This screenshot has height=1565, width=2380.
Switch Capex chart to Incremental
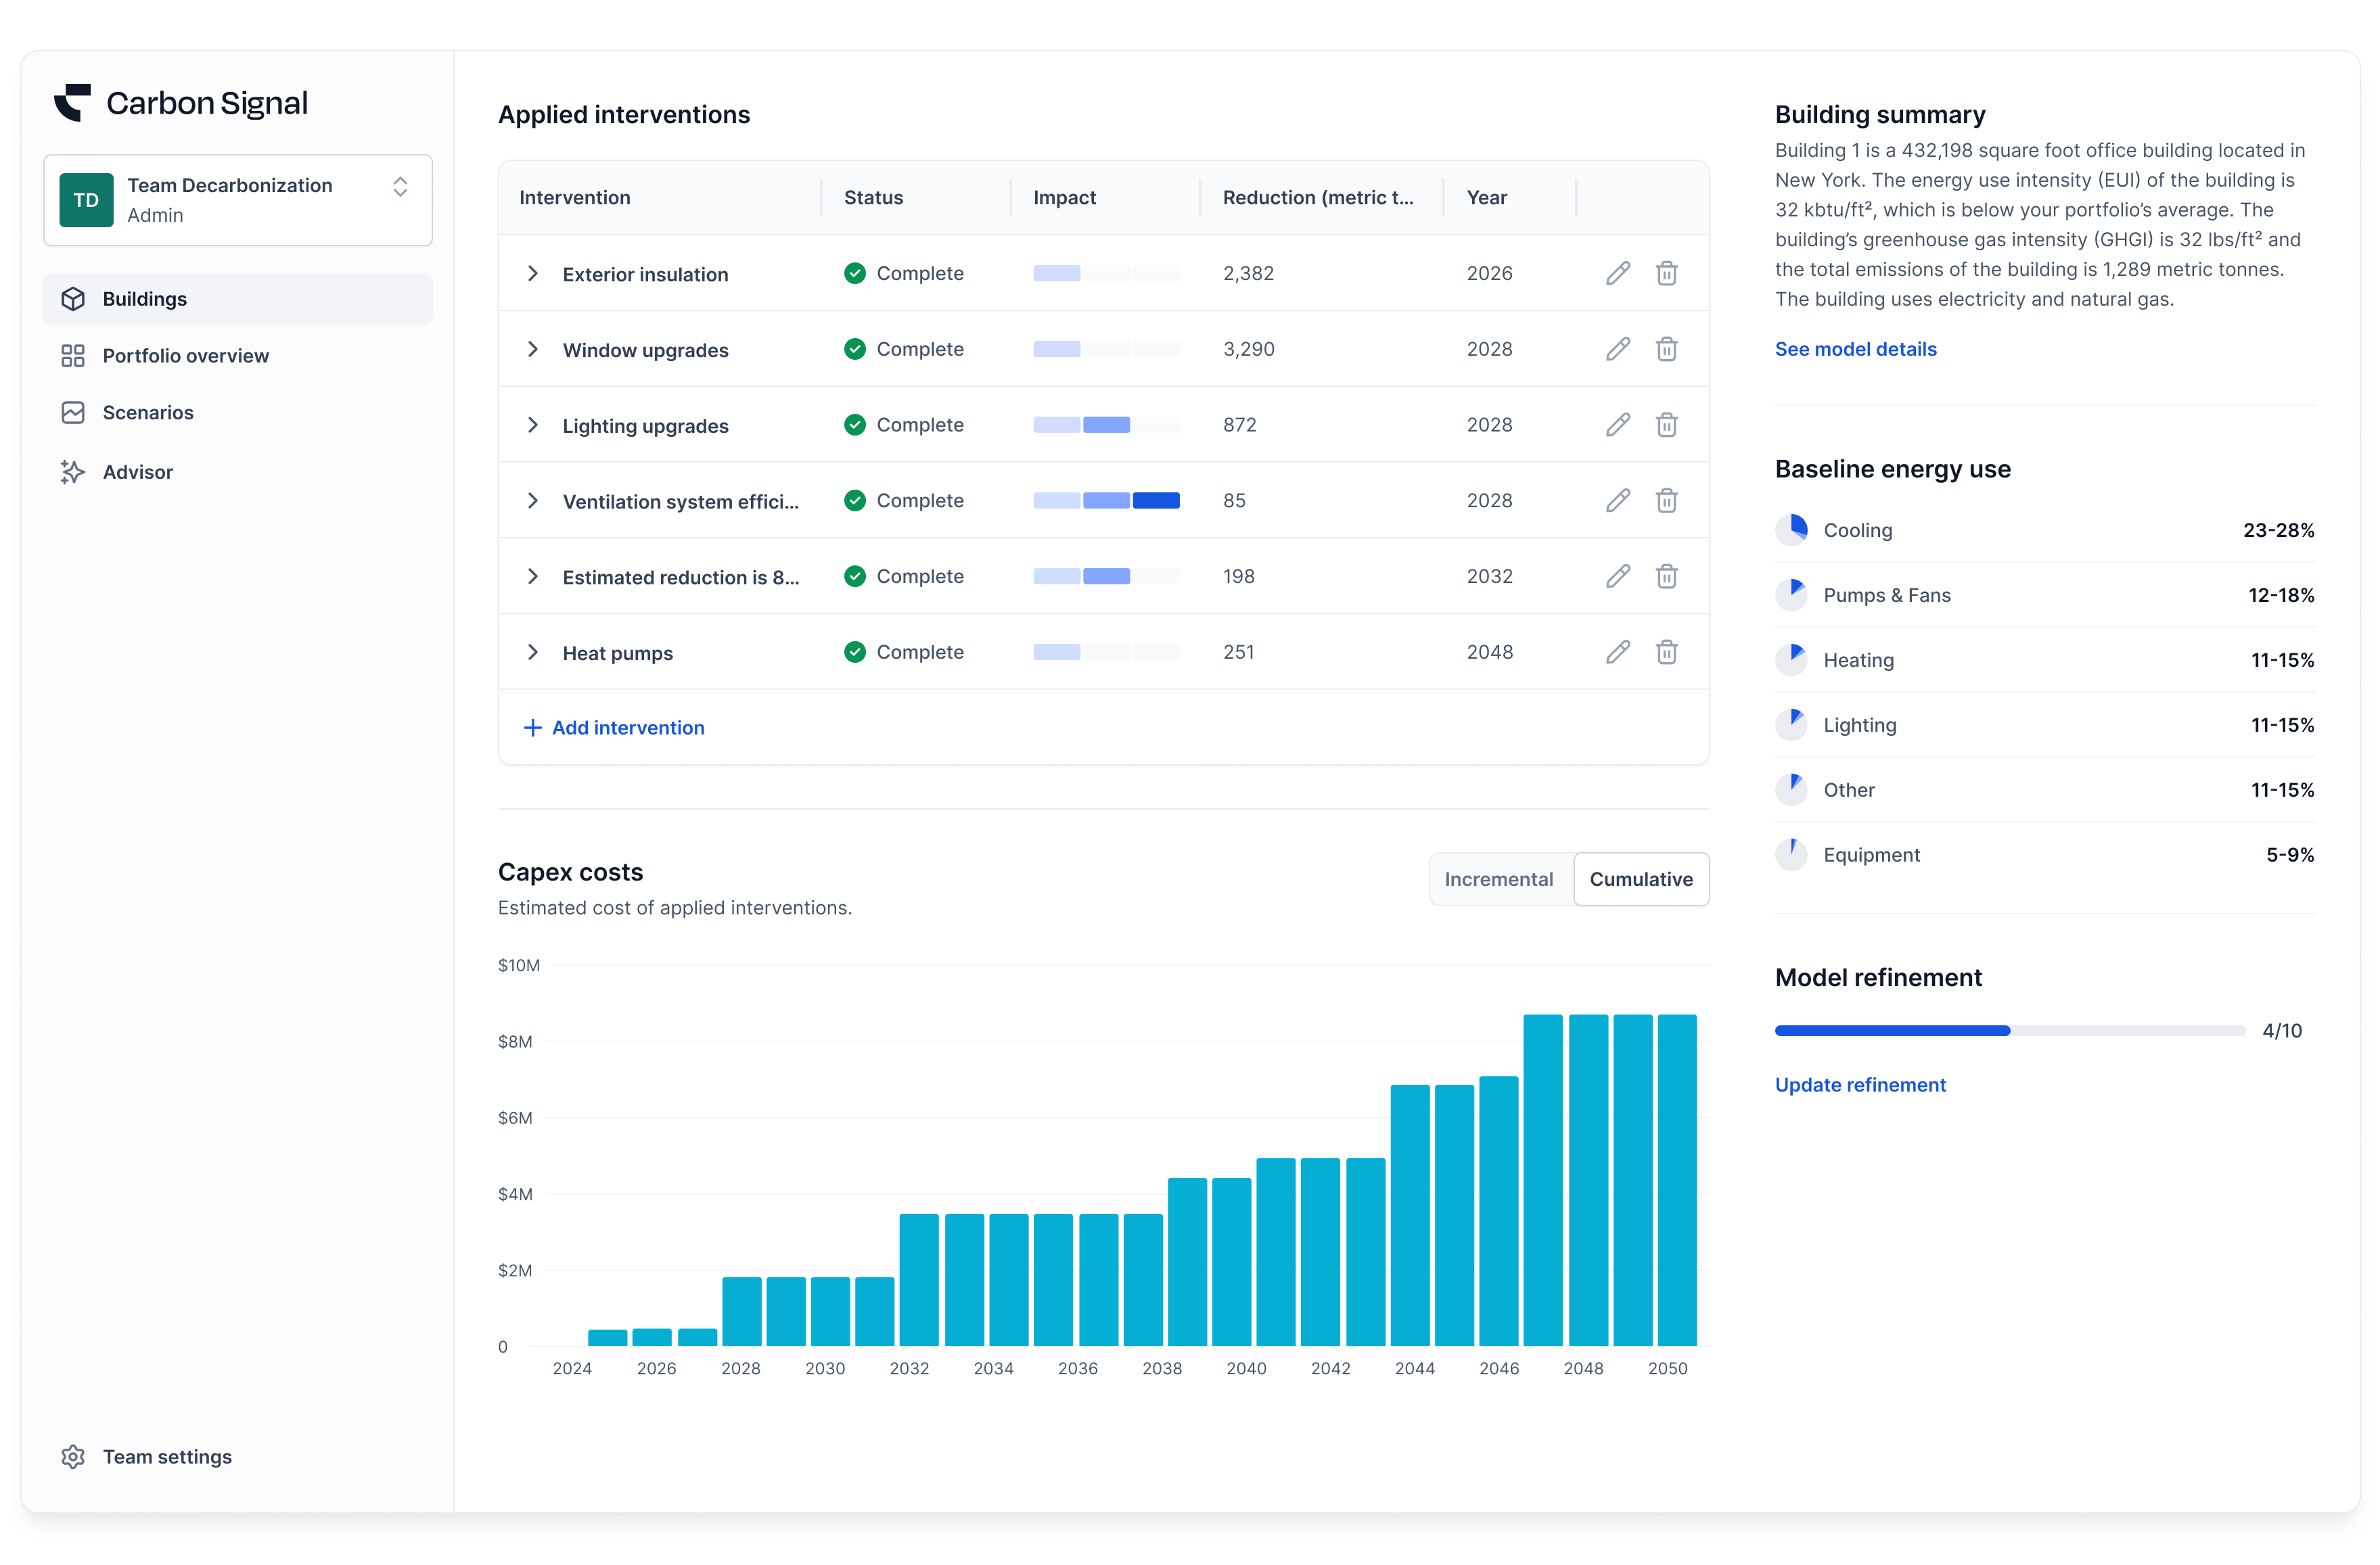click(1497, 879)
